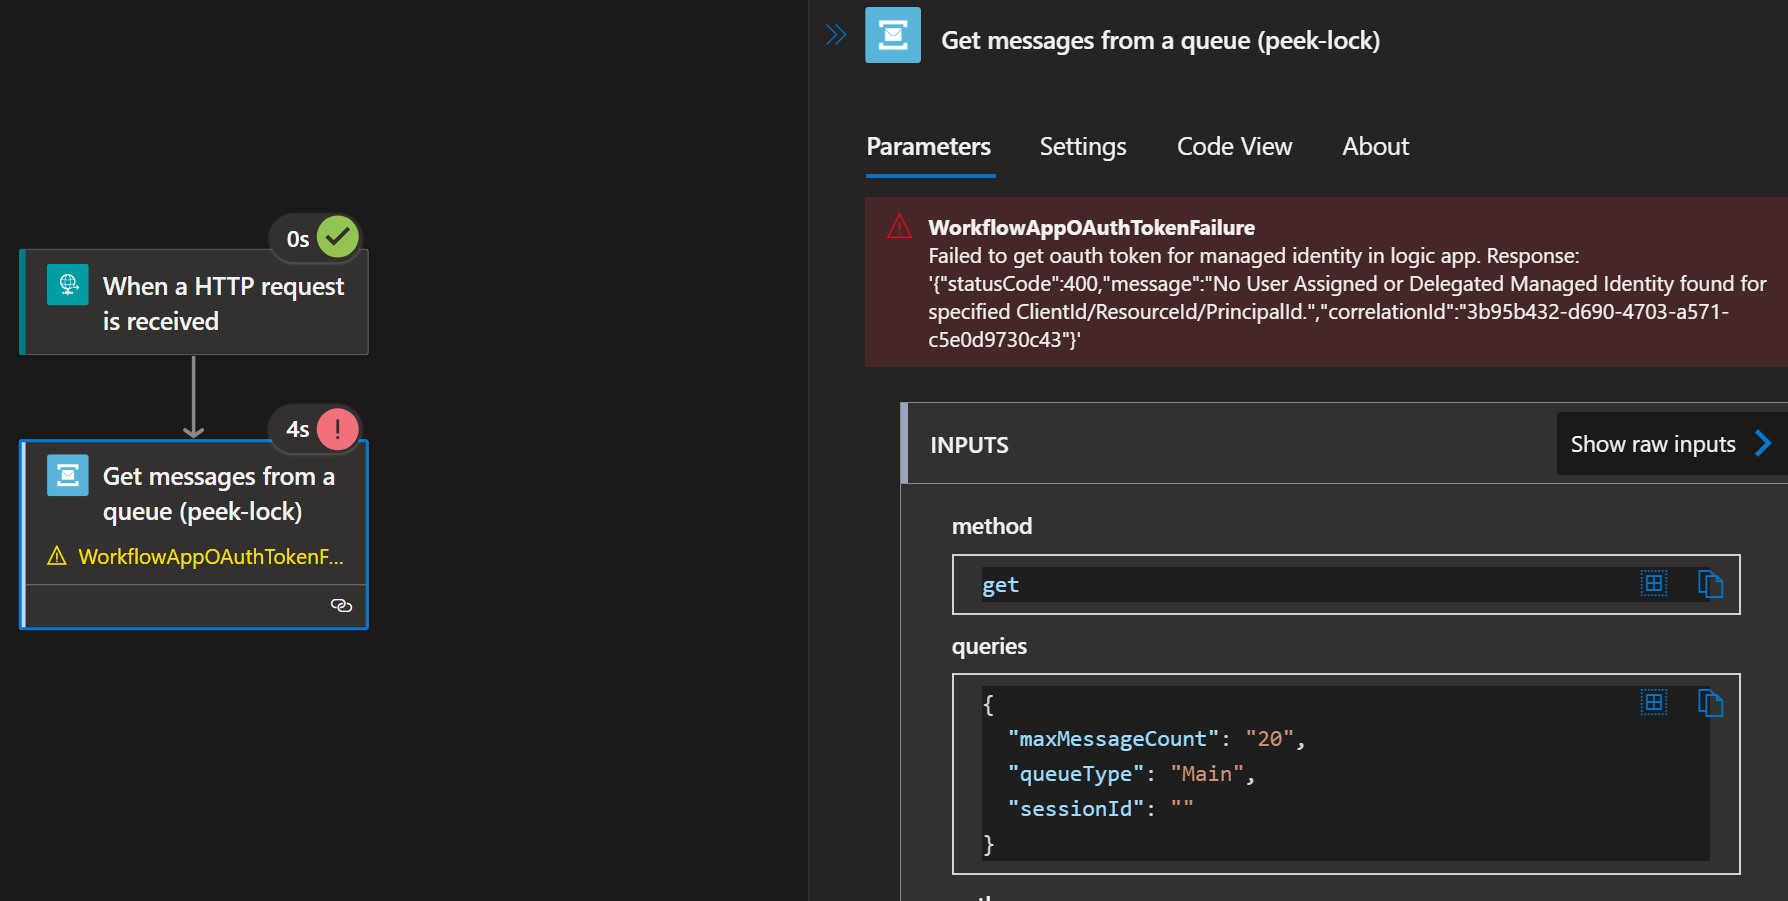The width and height of the screenshot is (1788, 901).
Task: Click the queue icon on the Get messages card
Action: click(67, 475)
